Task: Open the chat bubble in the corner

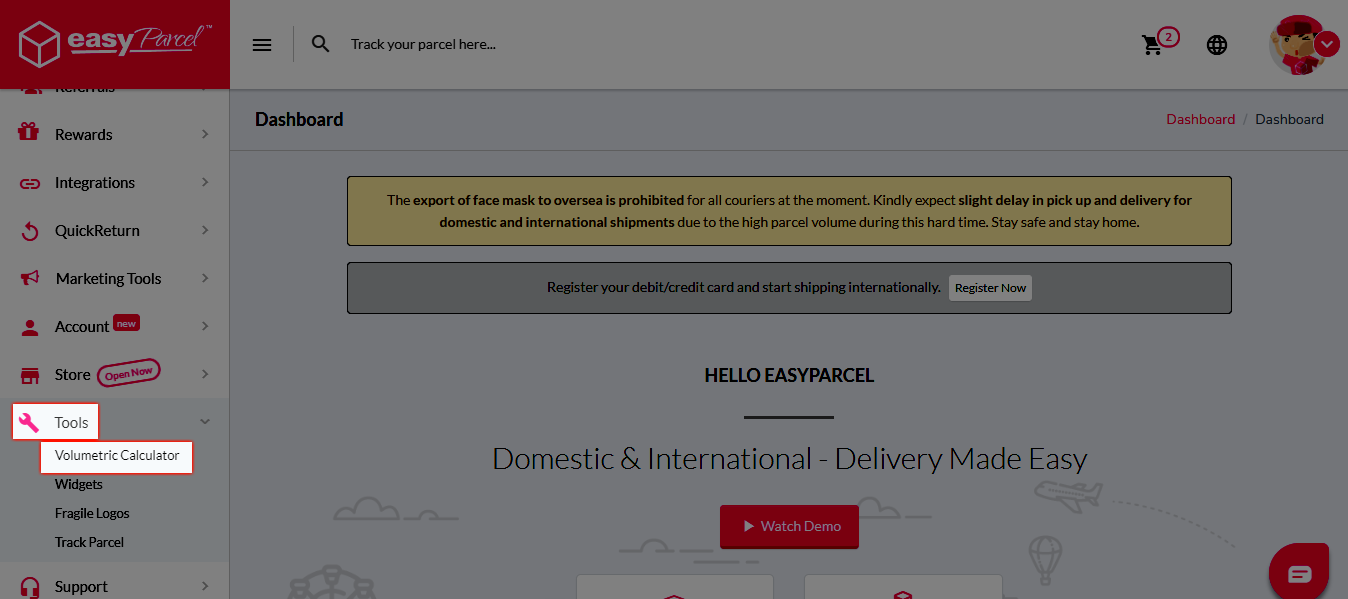Action: 1298,571
